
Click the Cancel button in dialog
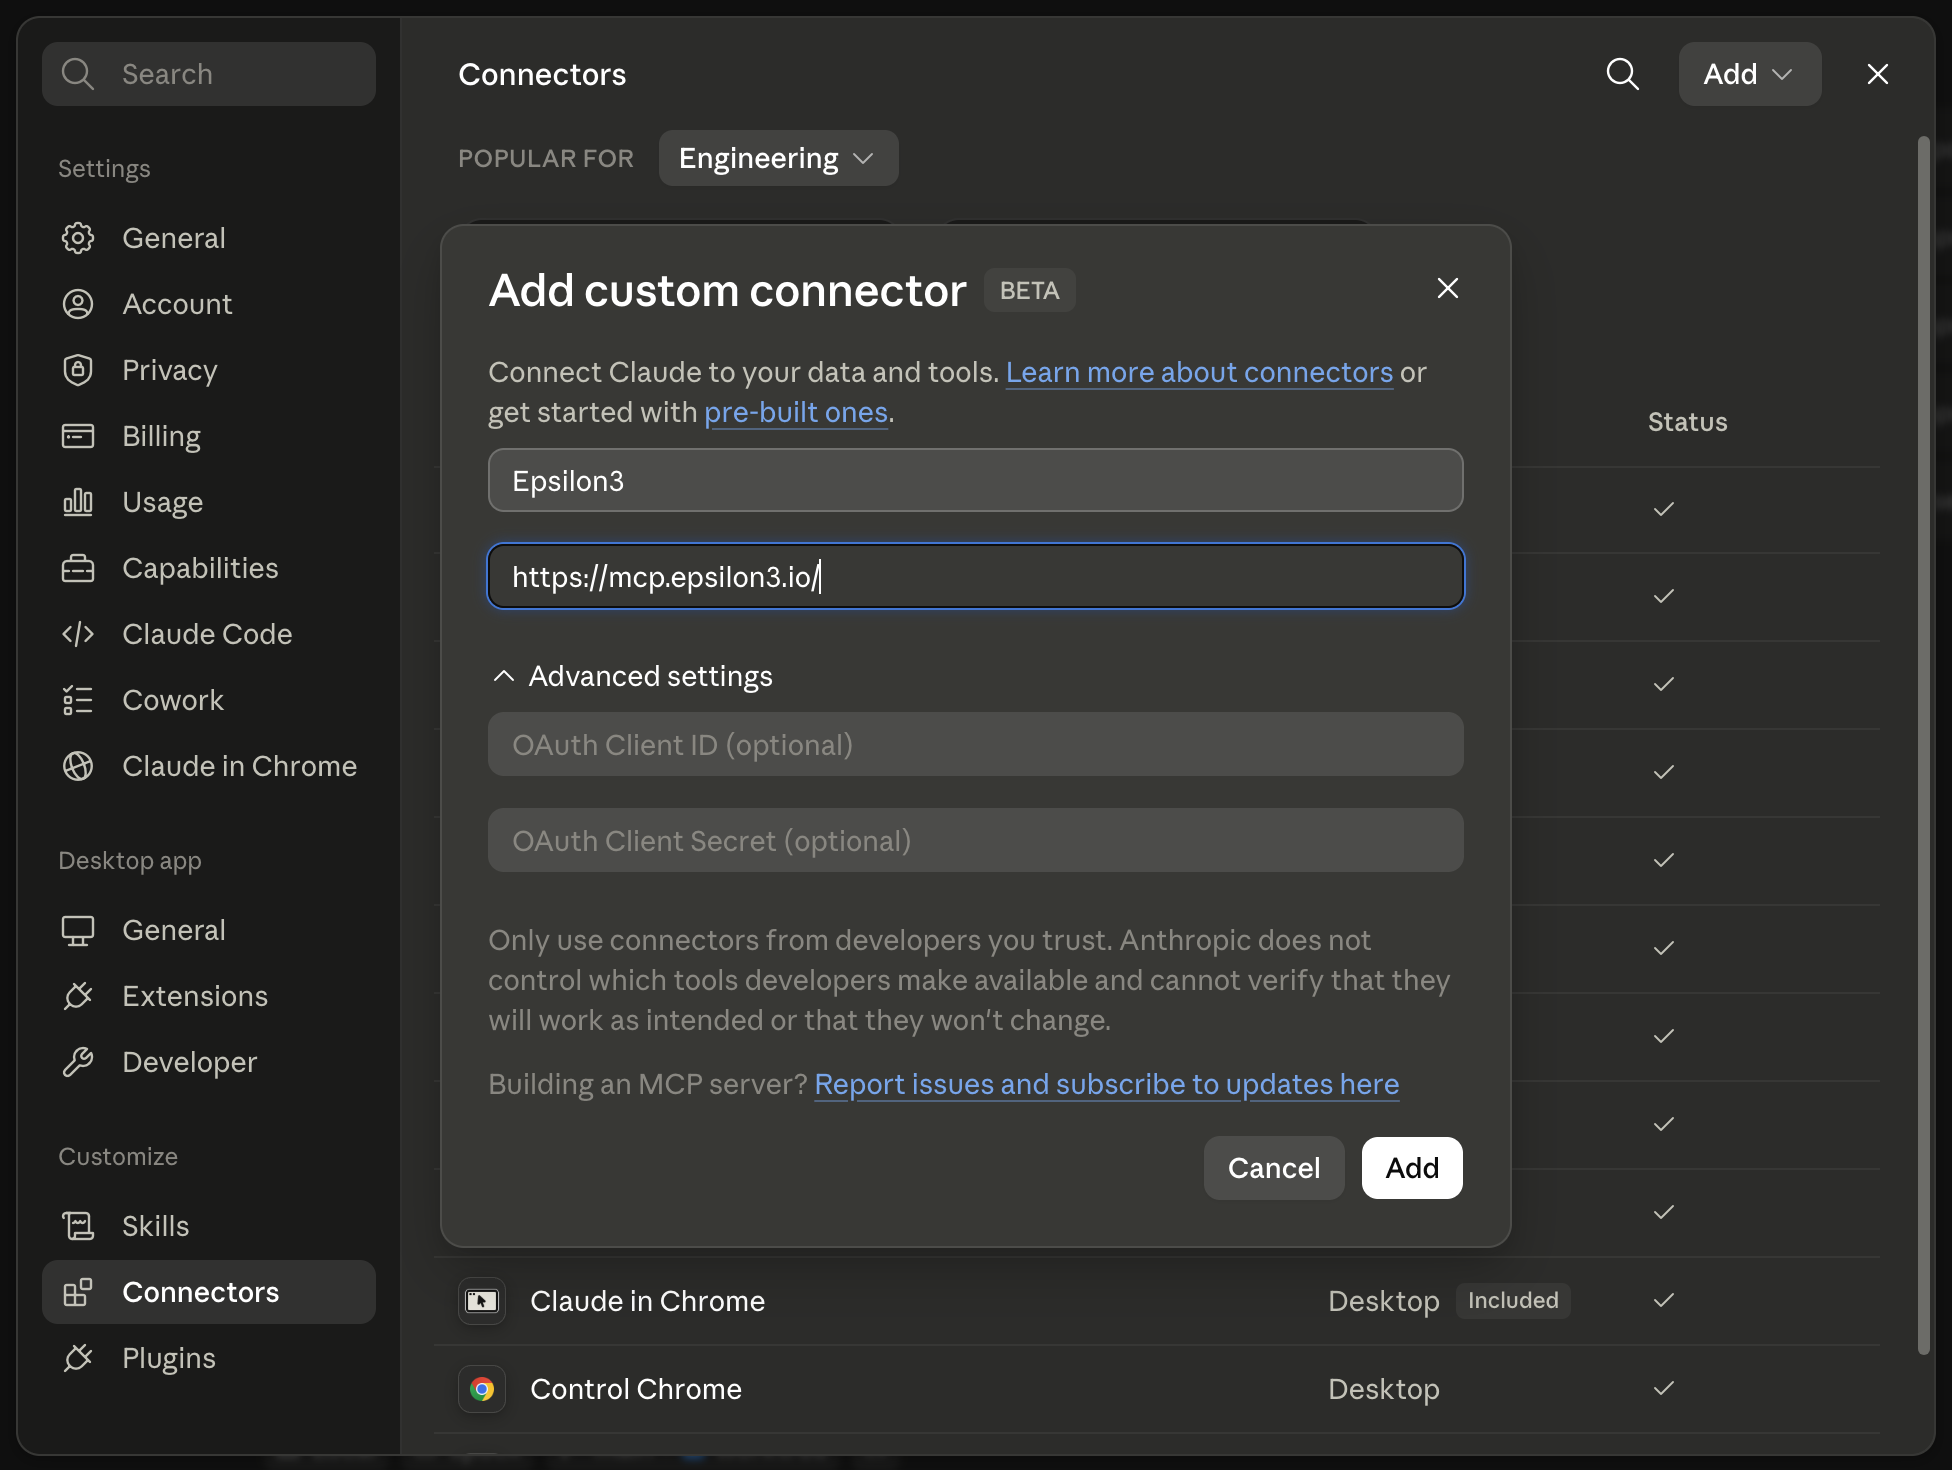(x=1274, y=1168)
